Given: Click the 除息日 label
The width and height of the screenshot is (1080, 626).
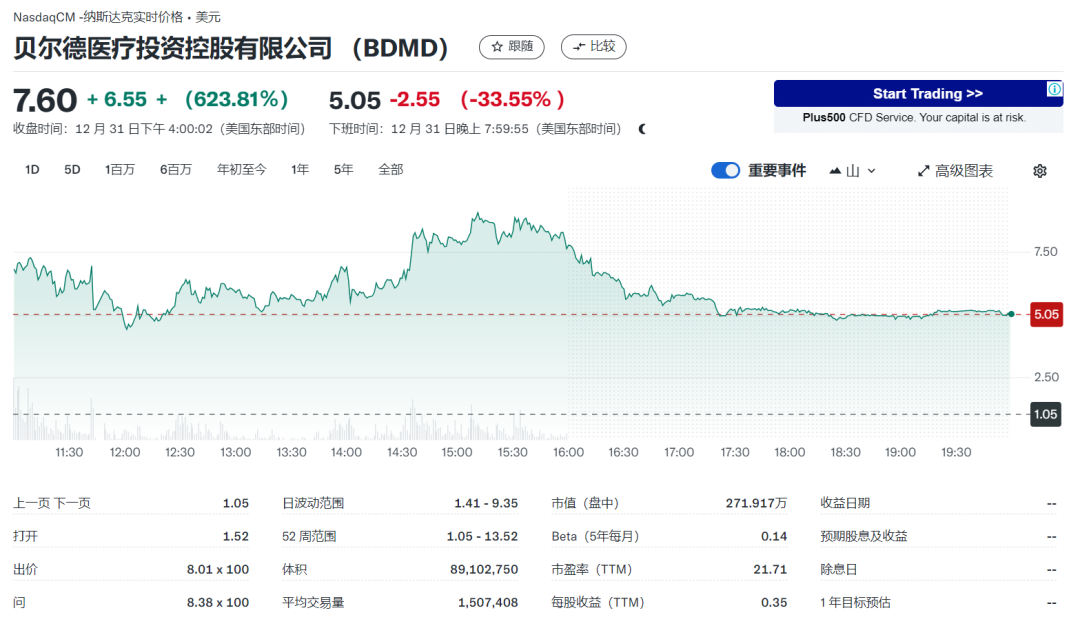Looking at the screenshot, I should pyautogui.click(x=838, y=570).
